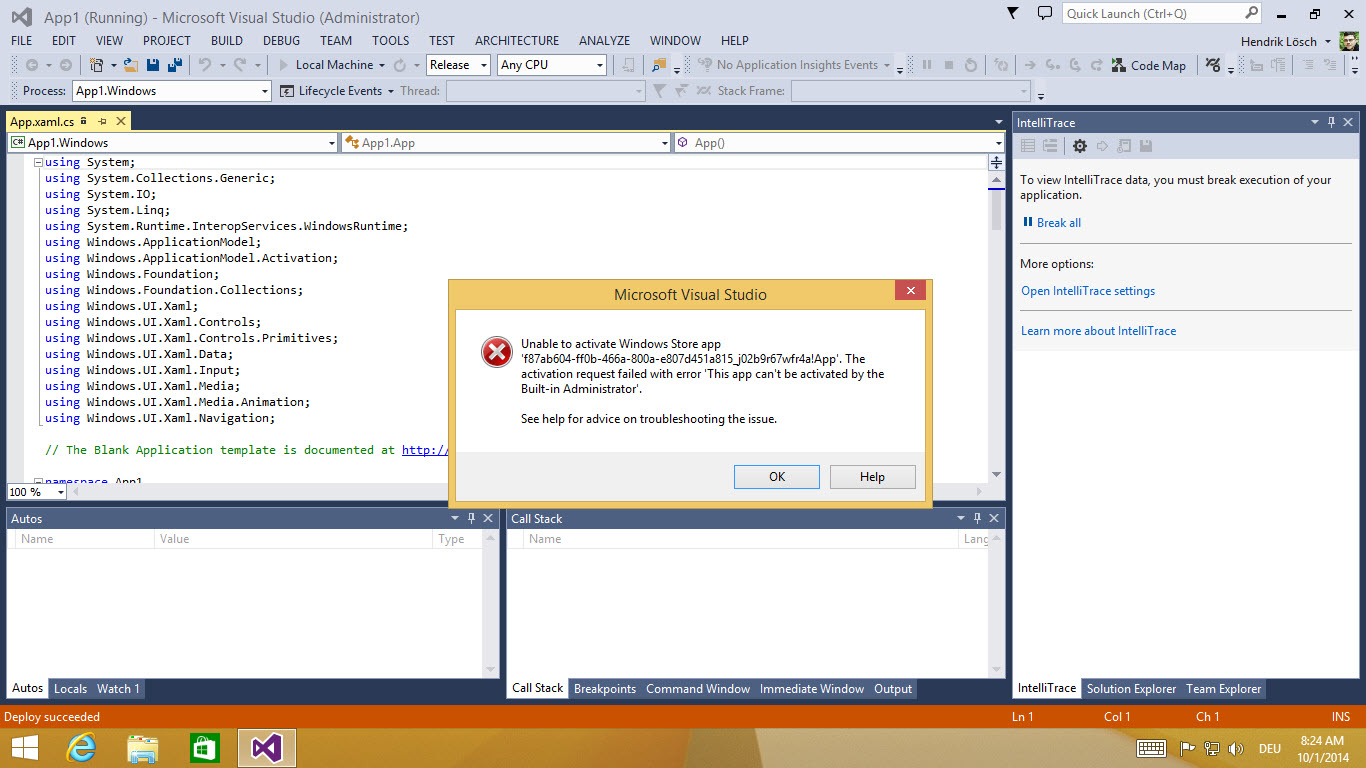
Task: Open IntelliTrace settings gear icon
Action: coord(1080,146)
